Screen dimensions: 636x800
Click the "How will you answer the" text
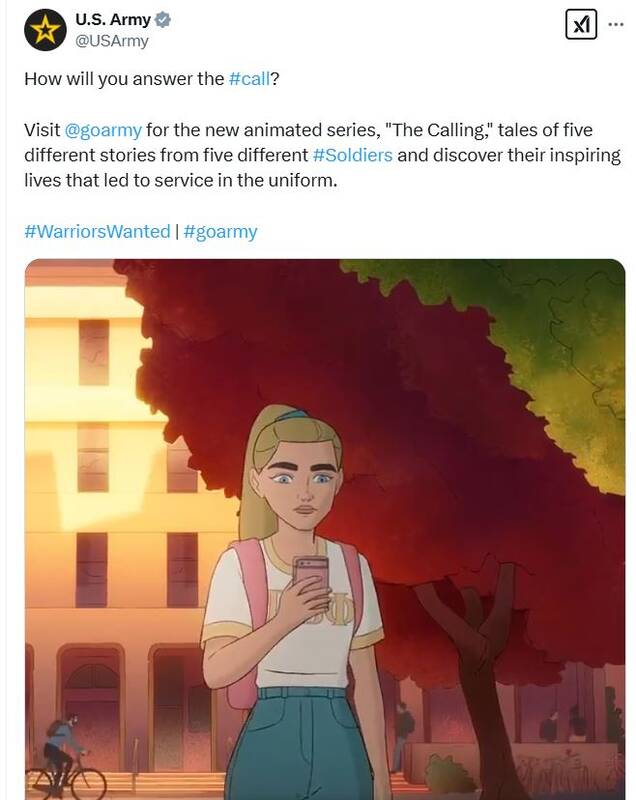coord(124,79)
